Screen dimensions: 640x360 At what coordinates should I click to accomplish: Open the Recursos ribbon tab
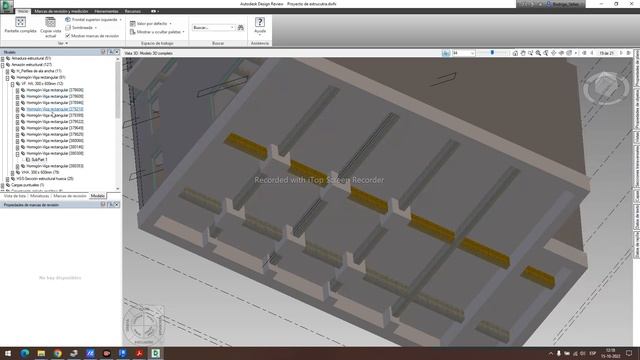(x=133, y=11)
